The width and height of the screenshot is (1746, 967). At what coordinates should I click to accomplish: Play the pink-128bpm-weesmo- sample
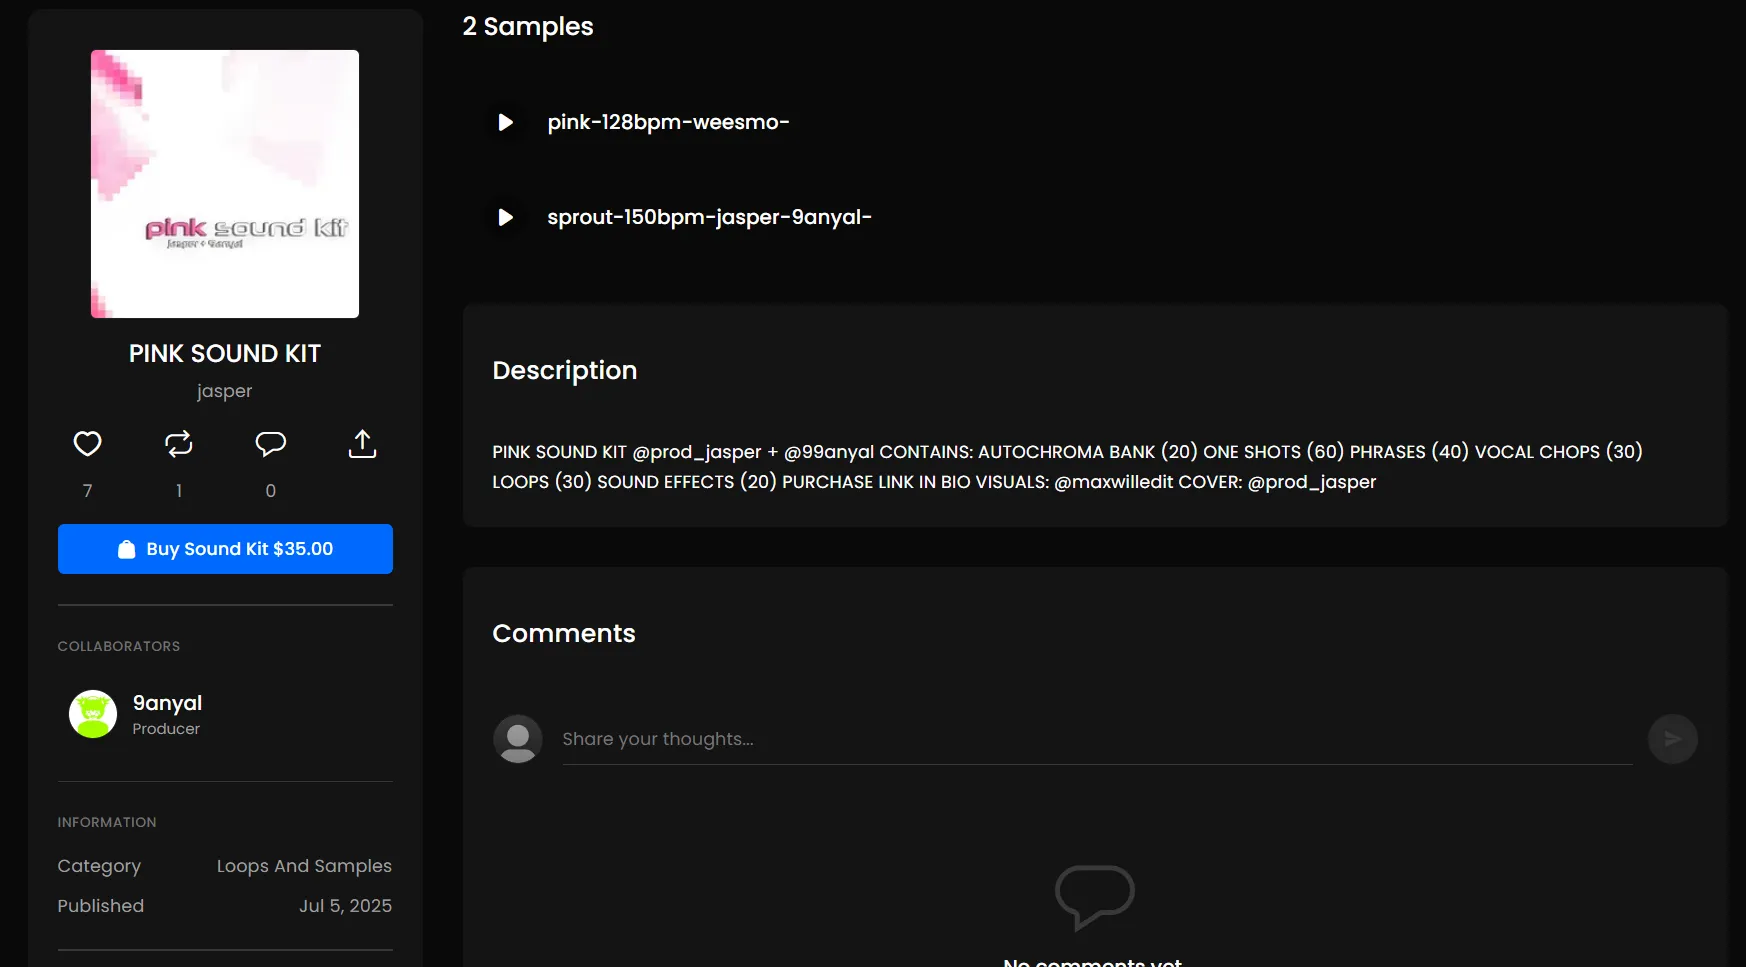click(x=506, y=122)
